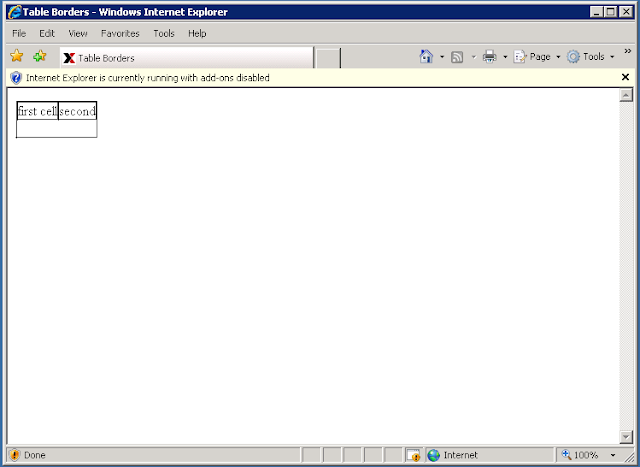This screenshot has width=640, height=467.
Task: Click the 100% zoom level button
Action: (x=582, y=455)
